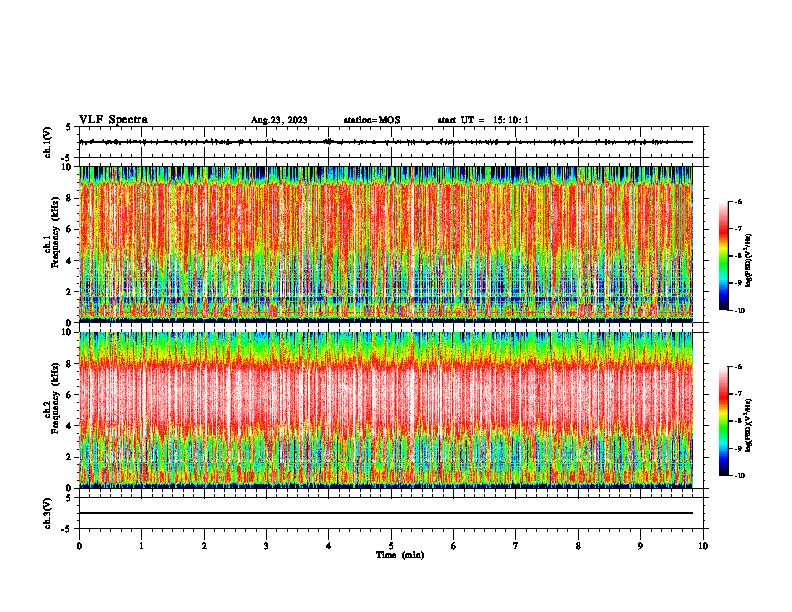The image size is (792, 612).
Task: Click time axis tick label "8"
Action: coord(578,546)
